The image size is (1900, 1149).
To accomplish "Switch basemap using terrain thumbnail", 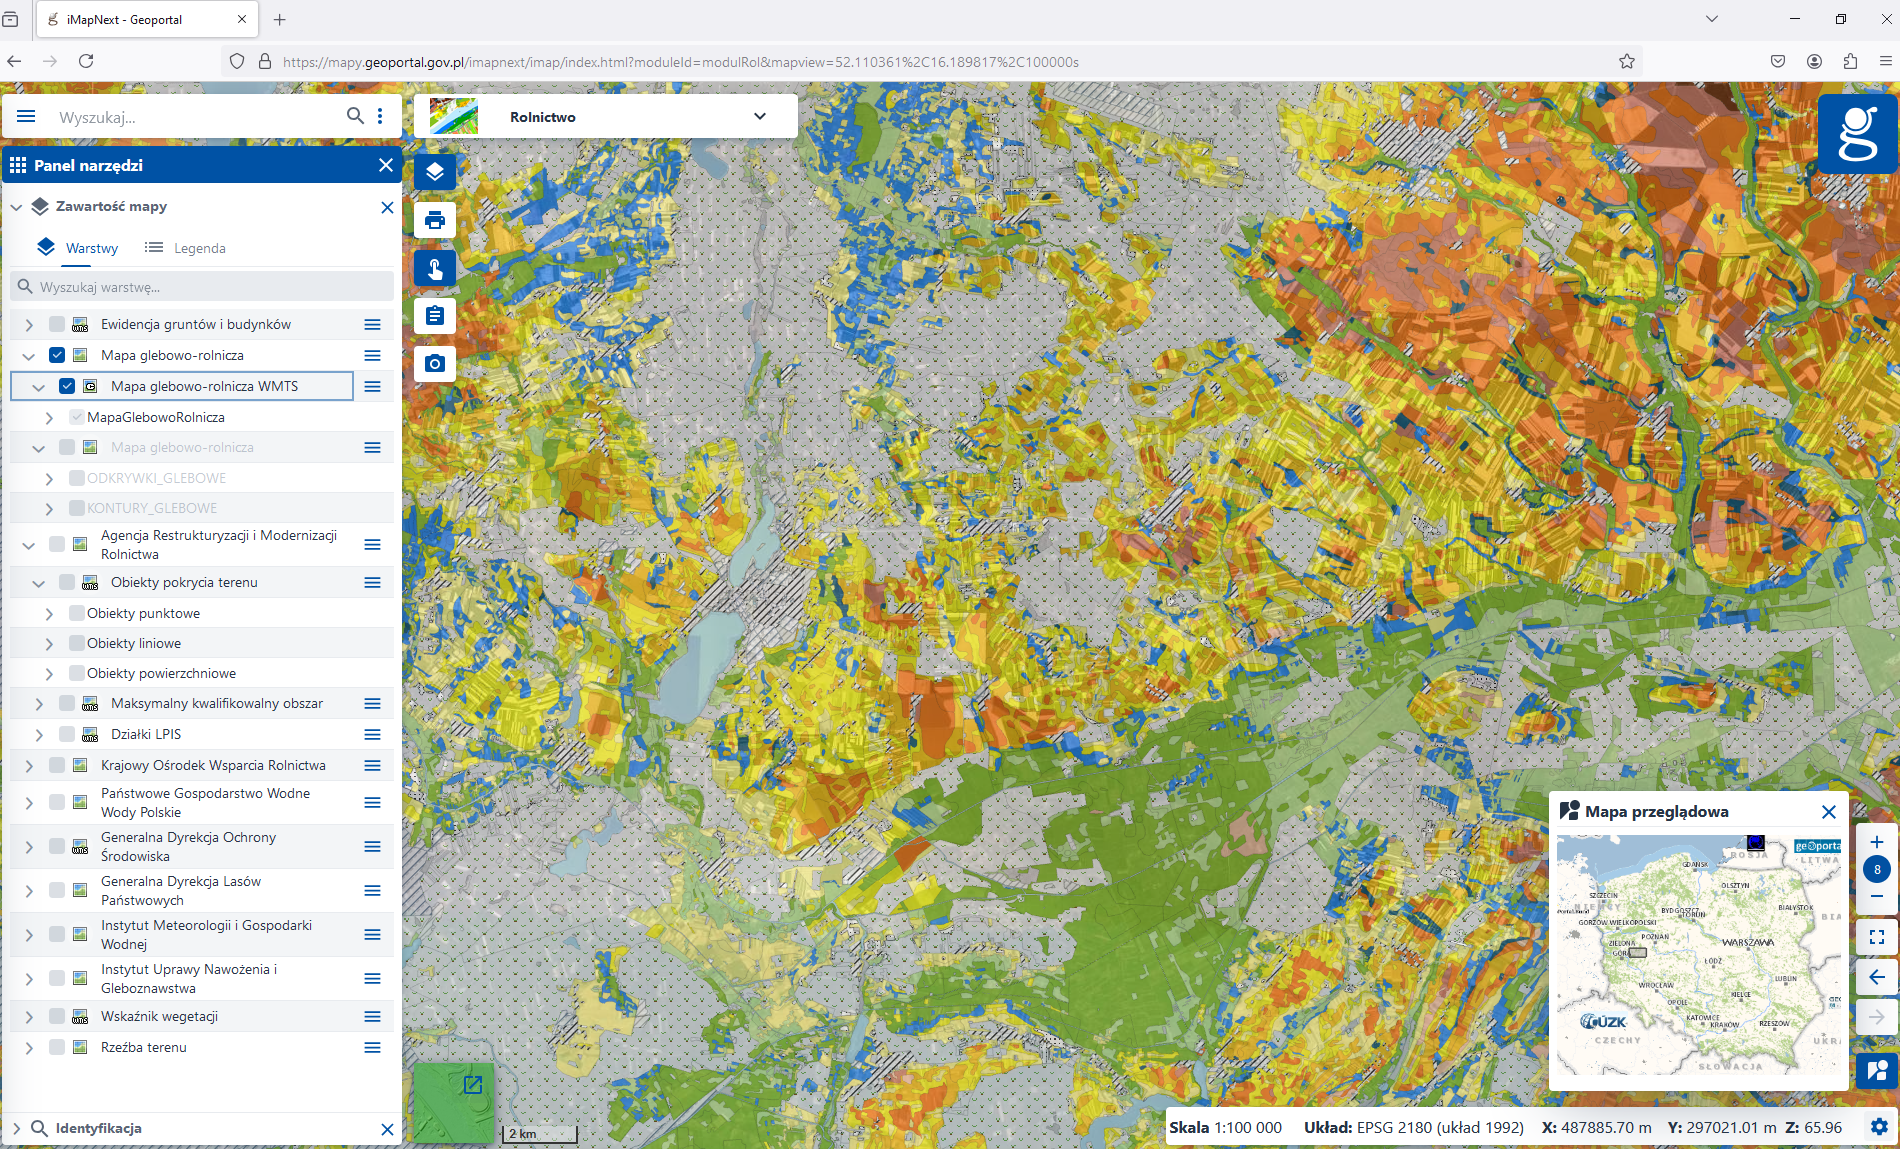I will point(453,1103).
